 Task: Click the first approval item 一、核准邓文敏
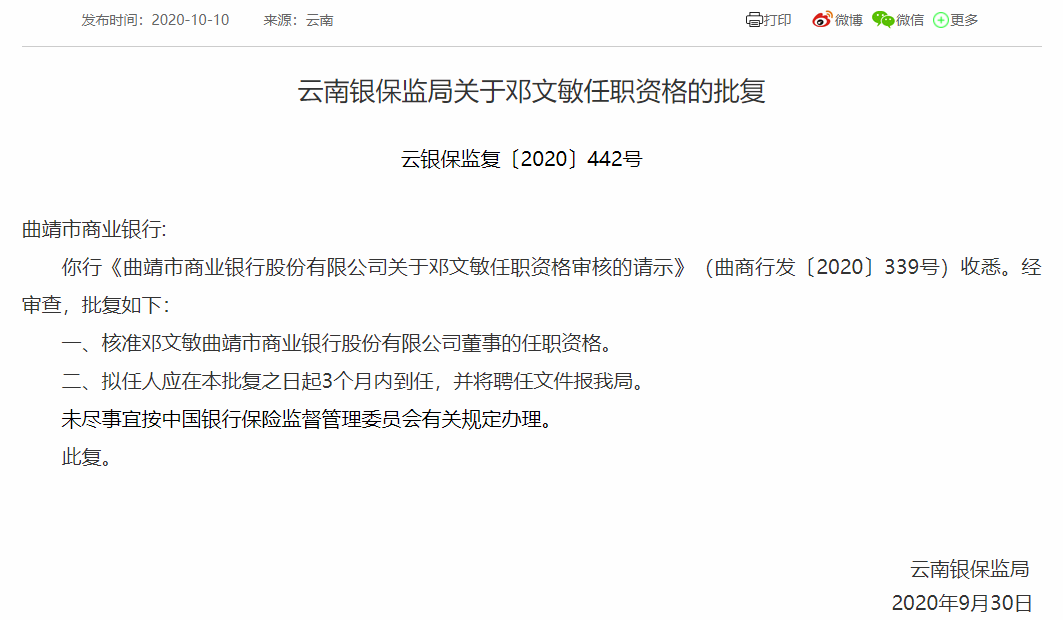pos(336,344)
